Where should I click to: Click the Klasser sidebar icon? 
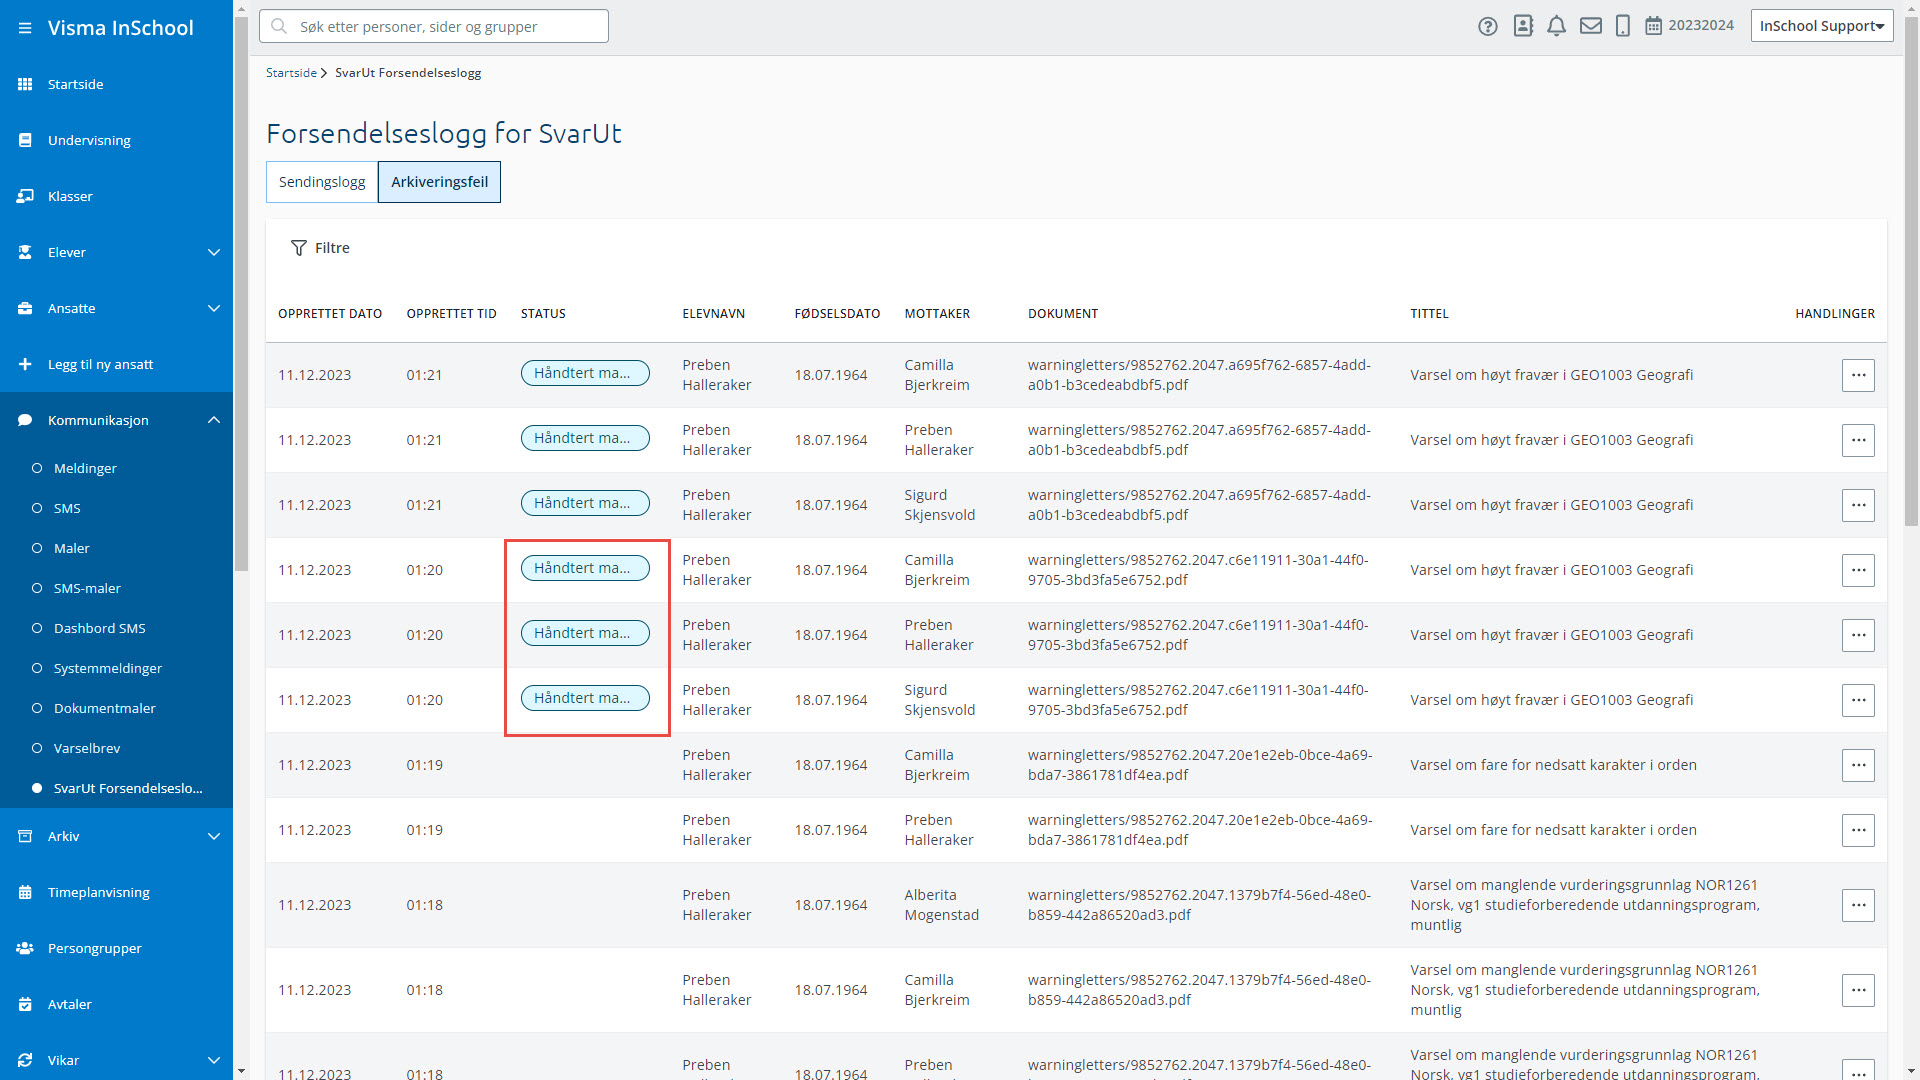(25, 196)
